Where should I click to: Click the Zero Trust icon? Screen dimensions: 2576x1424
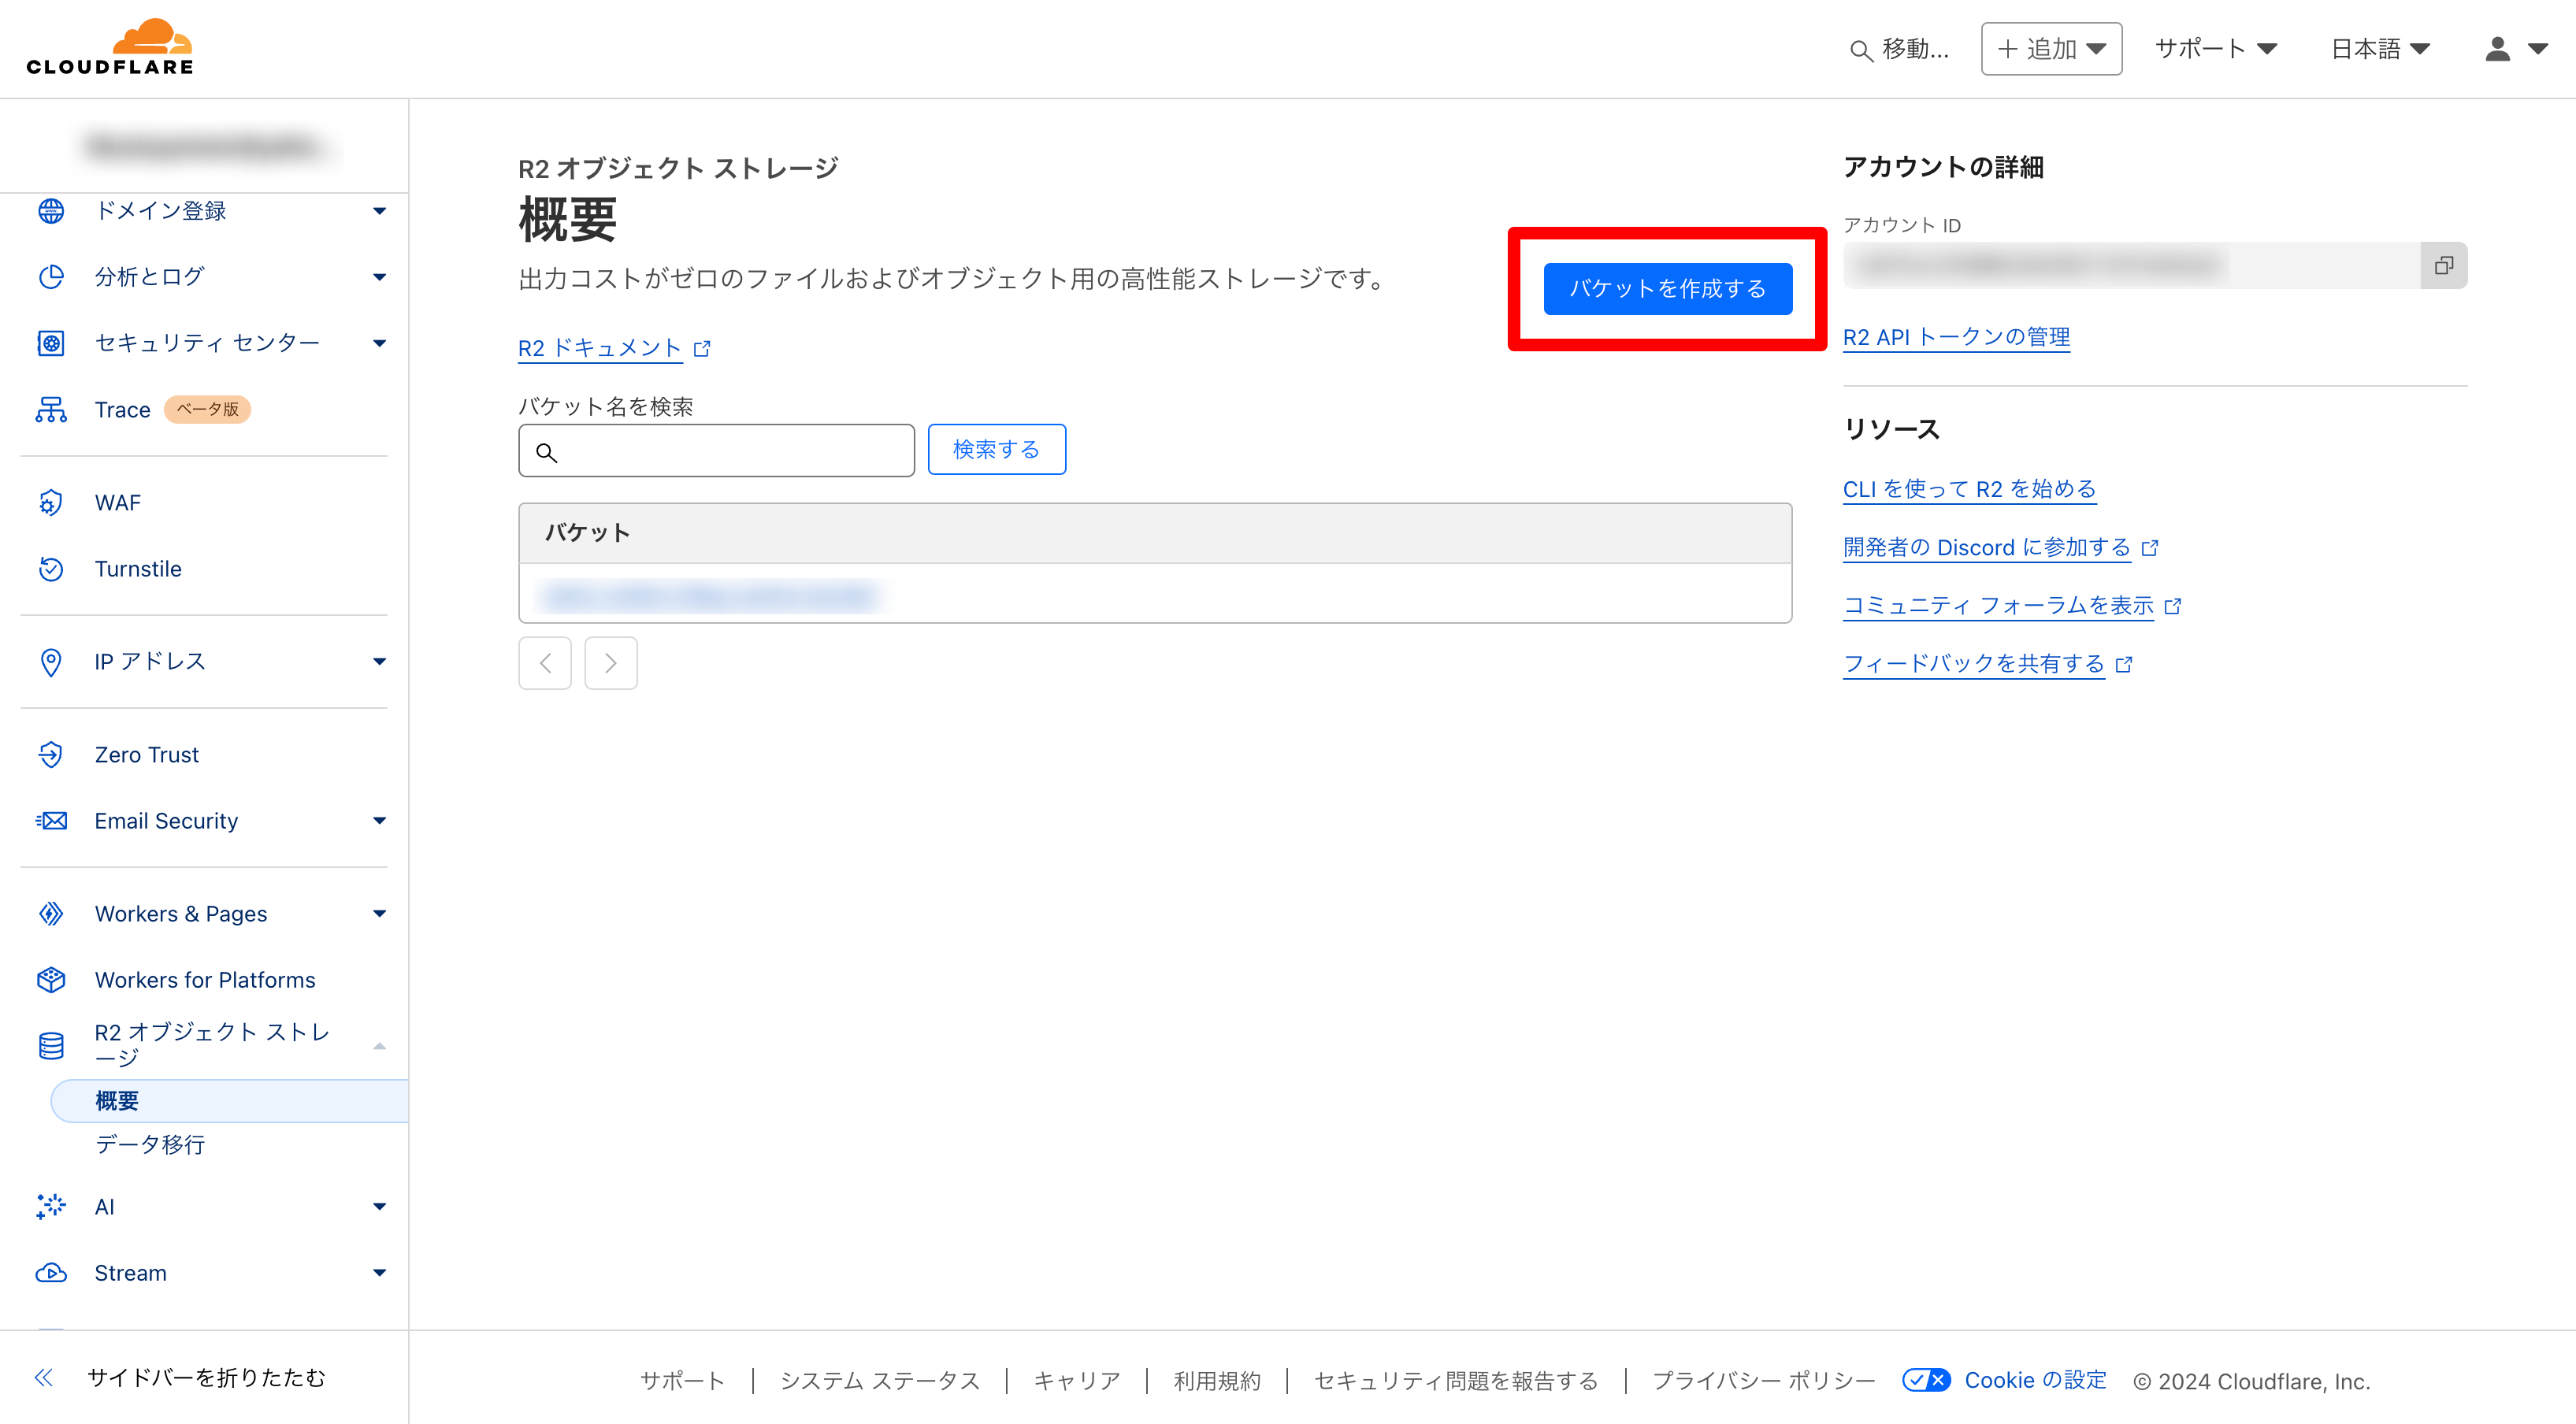(51, 755)
